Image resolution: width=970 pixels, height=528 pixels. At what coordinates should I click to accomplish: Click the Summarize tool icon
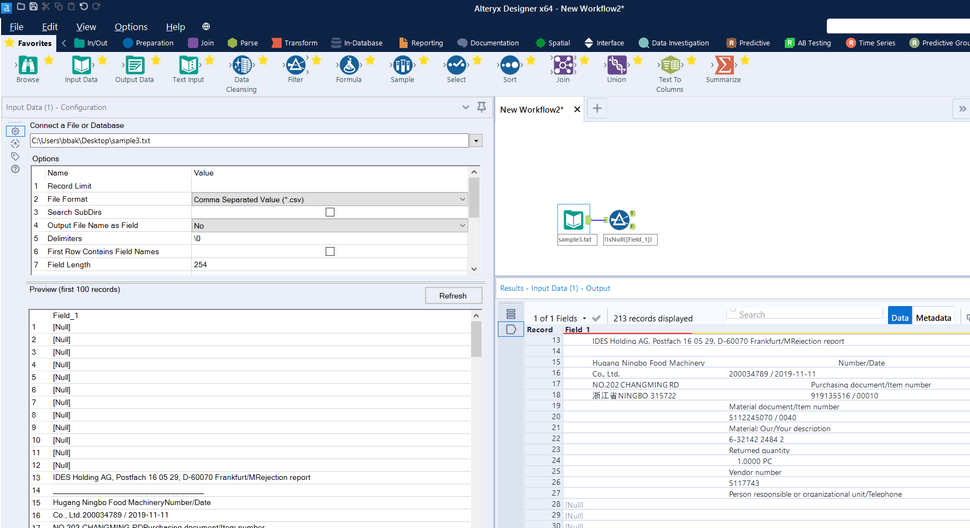point(723,65)
